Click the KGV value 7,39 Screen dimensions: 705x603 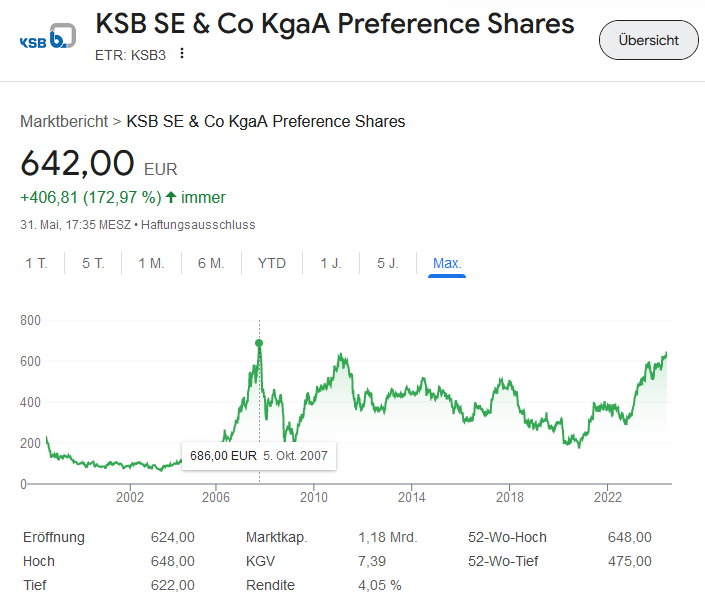tap(371, 561)
